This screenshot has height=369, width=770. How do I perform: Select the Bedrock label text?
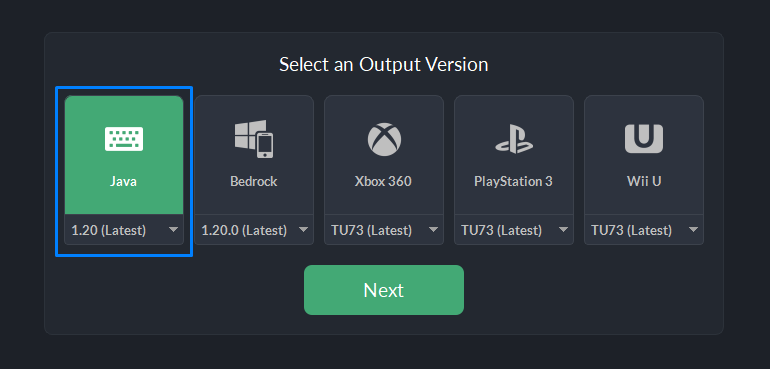click(254, 181)
